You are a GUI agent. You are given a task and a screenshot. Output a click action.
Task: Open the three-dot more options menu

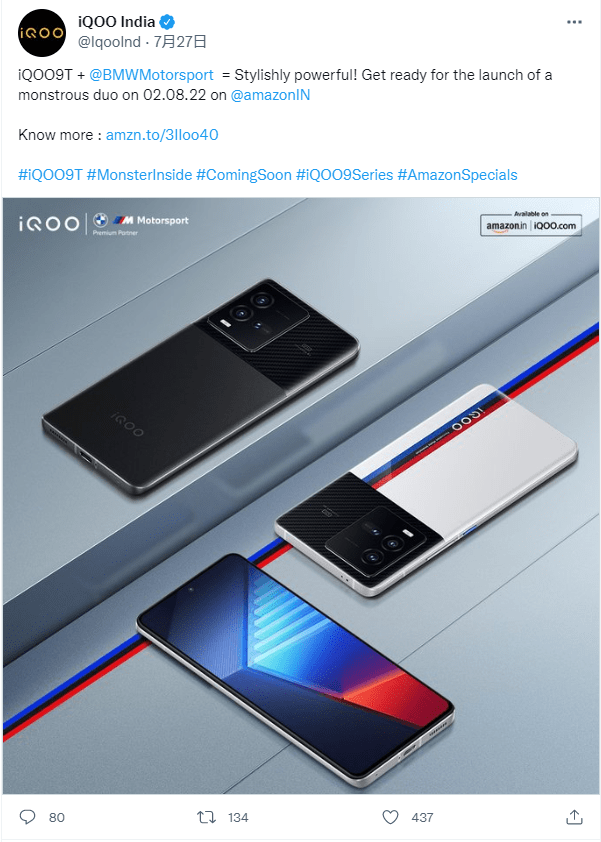(574, 22)
